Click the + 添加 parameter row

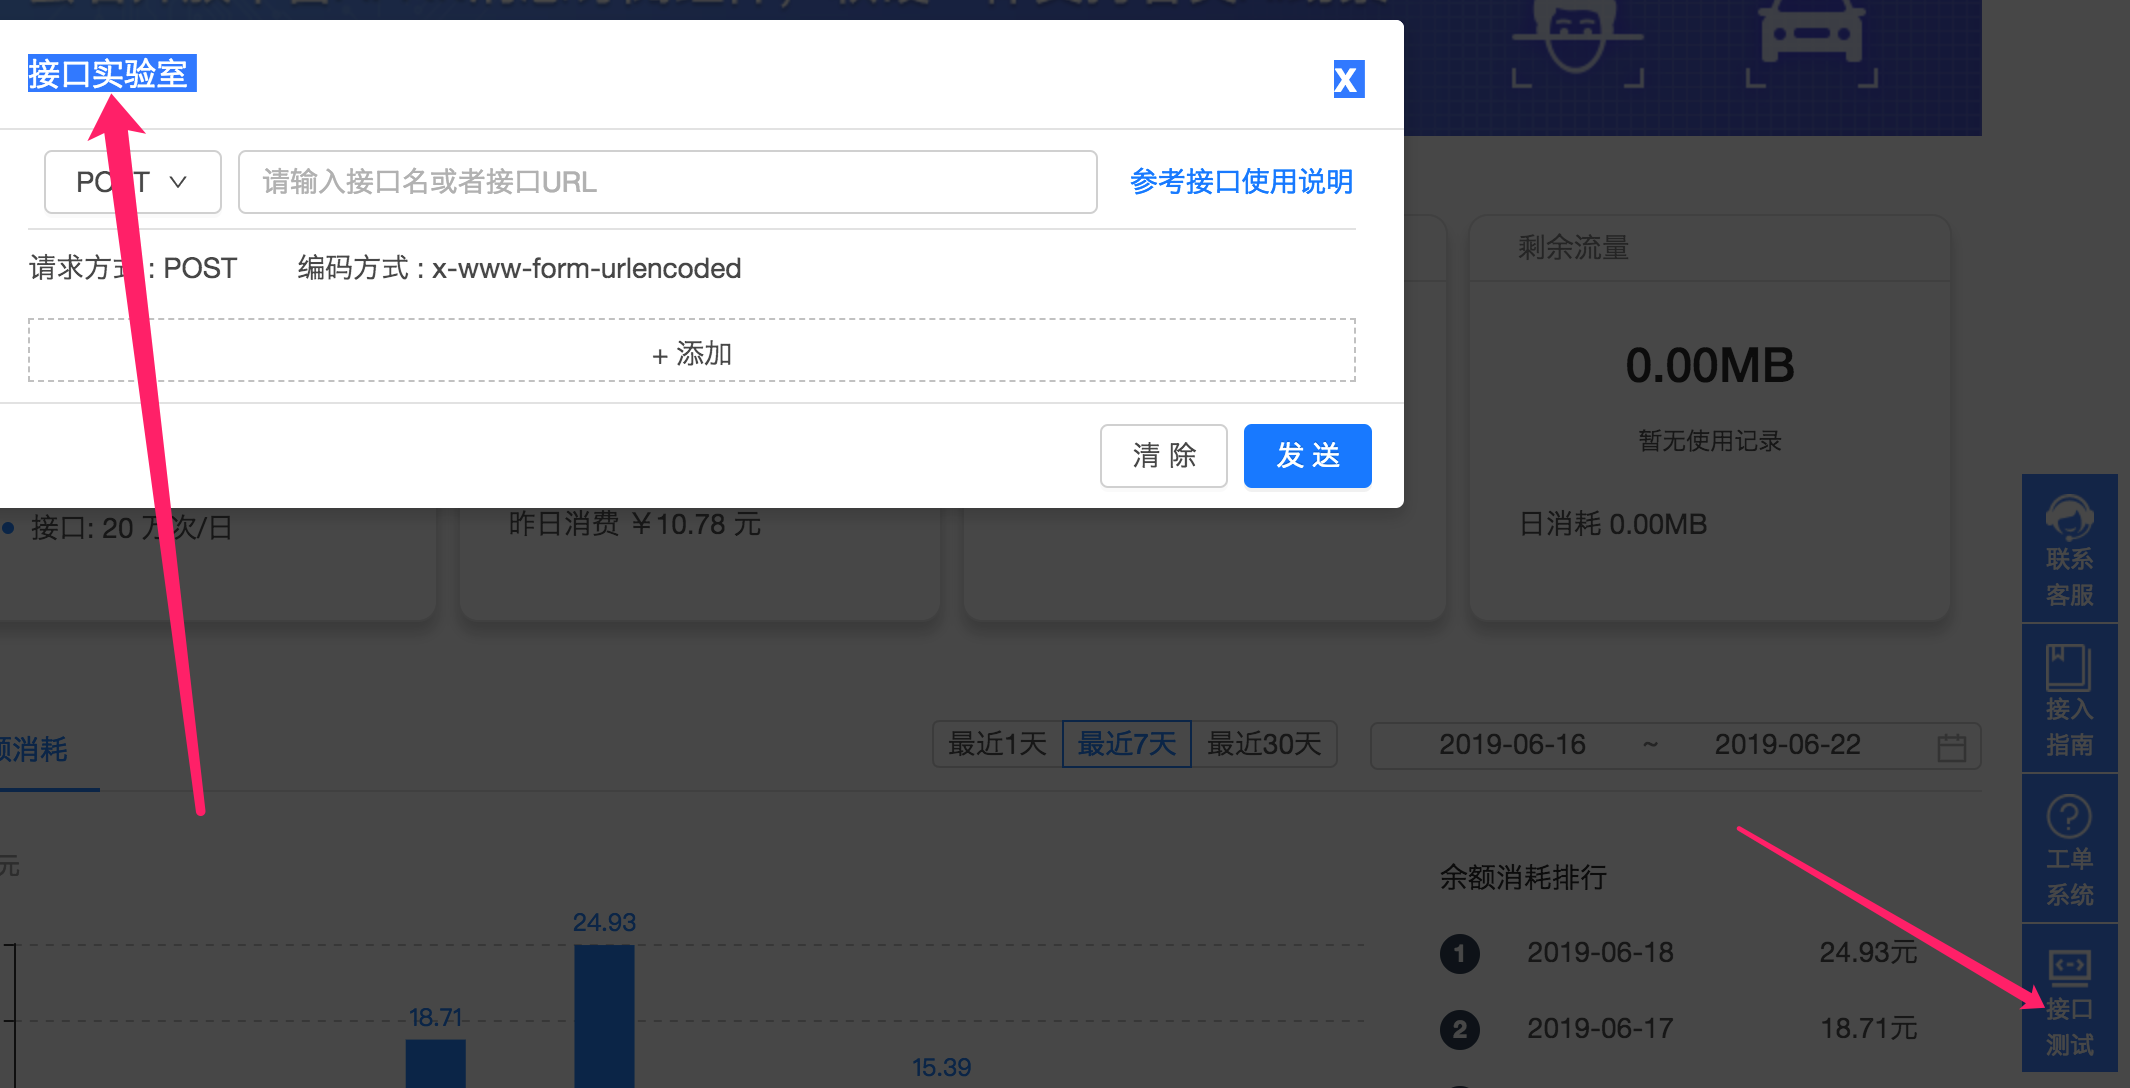point(691,352)
